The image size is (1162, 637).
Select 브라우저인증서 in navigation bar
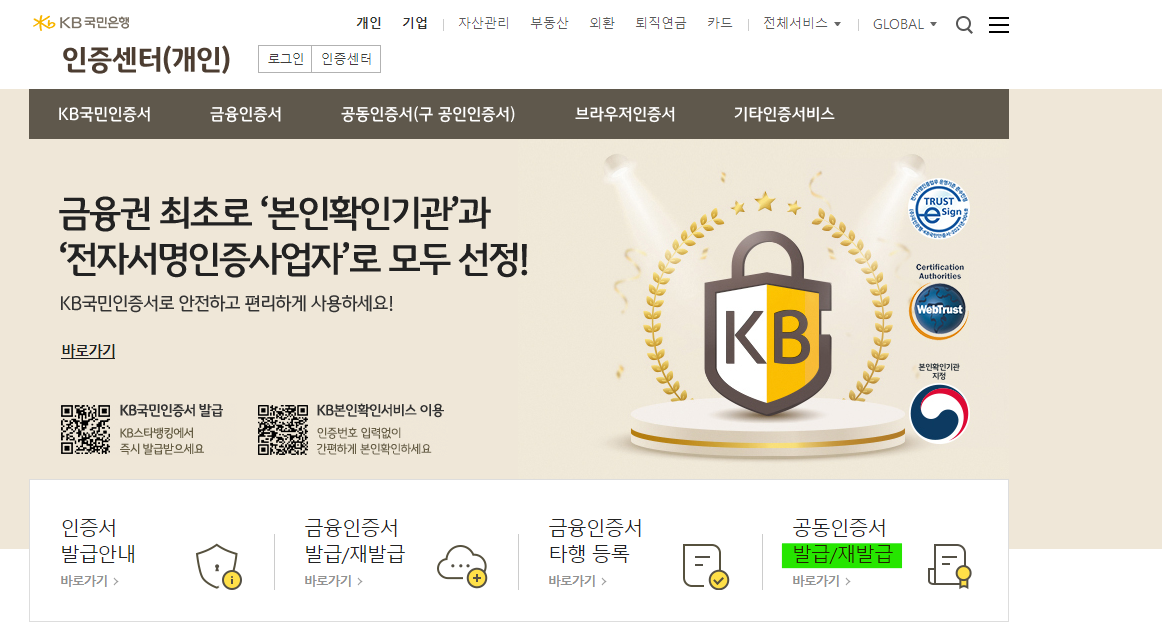(x=625, y=114)
